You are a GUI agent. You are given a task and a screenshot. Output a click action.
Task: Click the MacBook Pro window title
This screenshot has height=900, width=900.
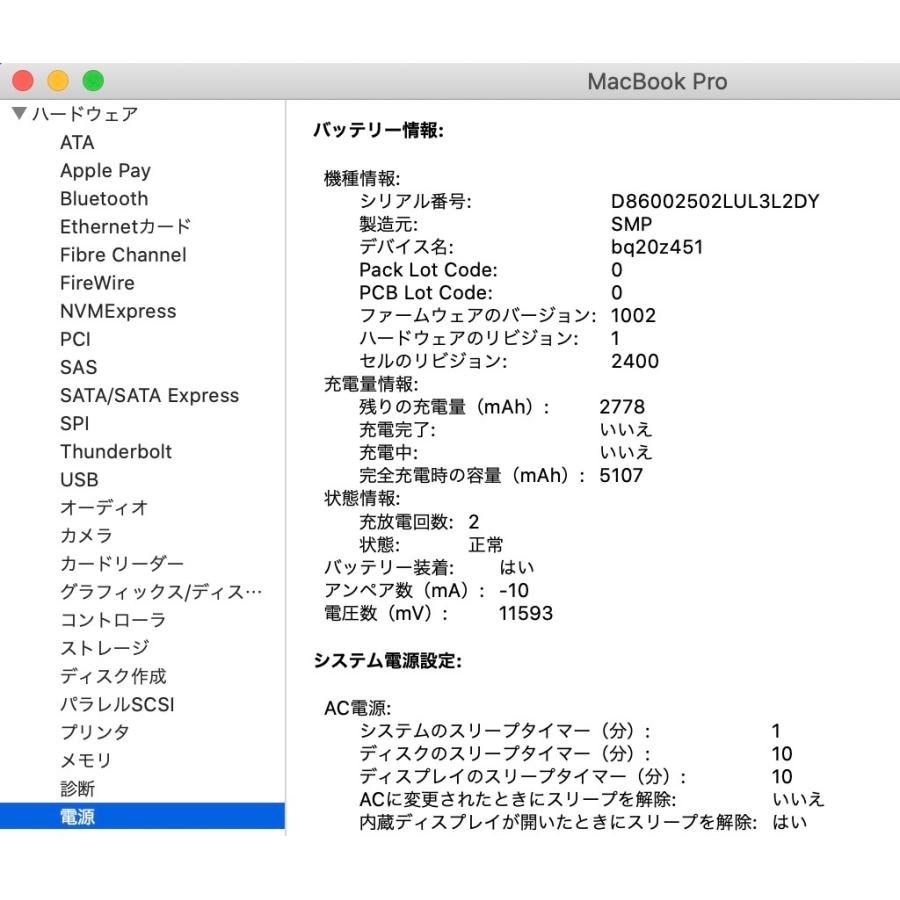tap(657, 82)
